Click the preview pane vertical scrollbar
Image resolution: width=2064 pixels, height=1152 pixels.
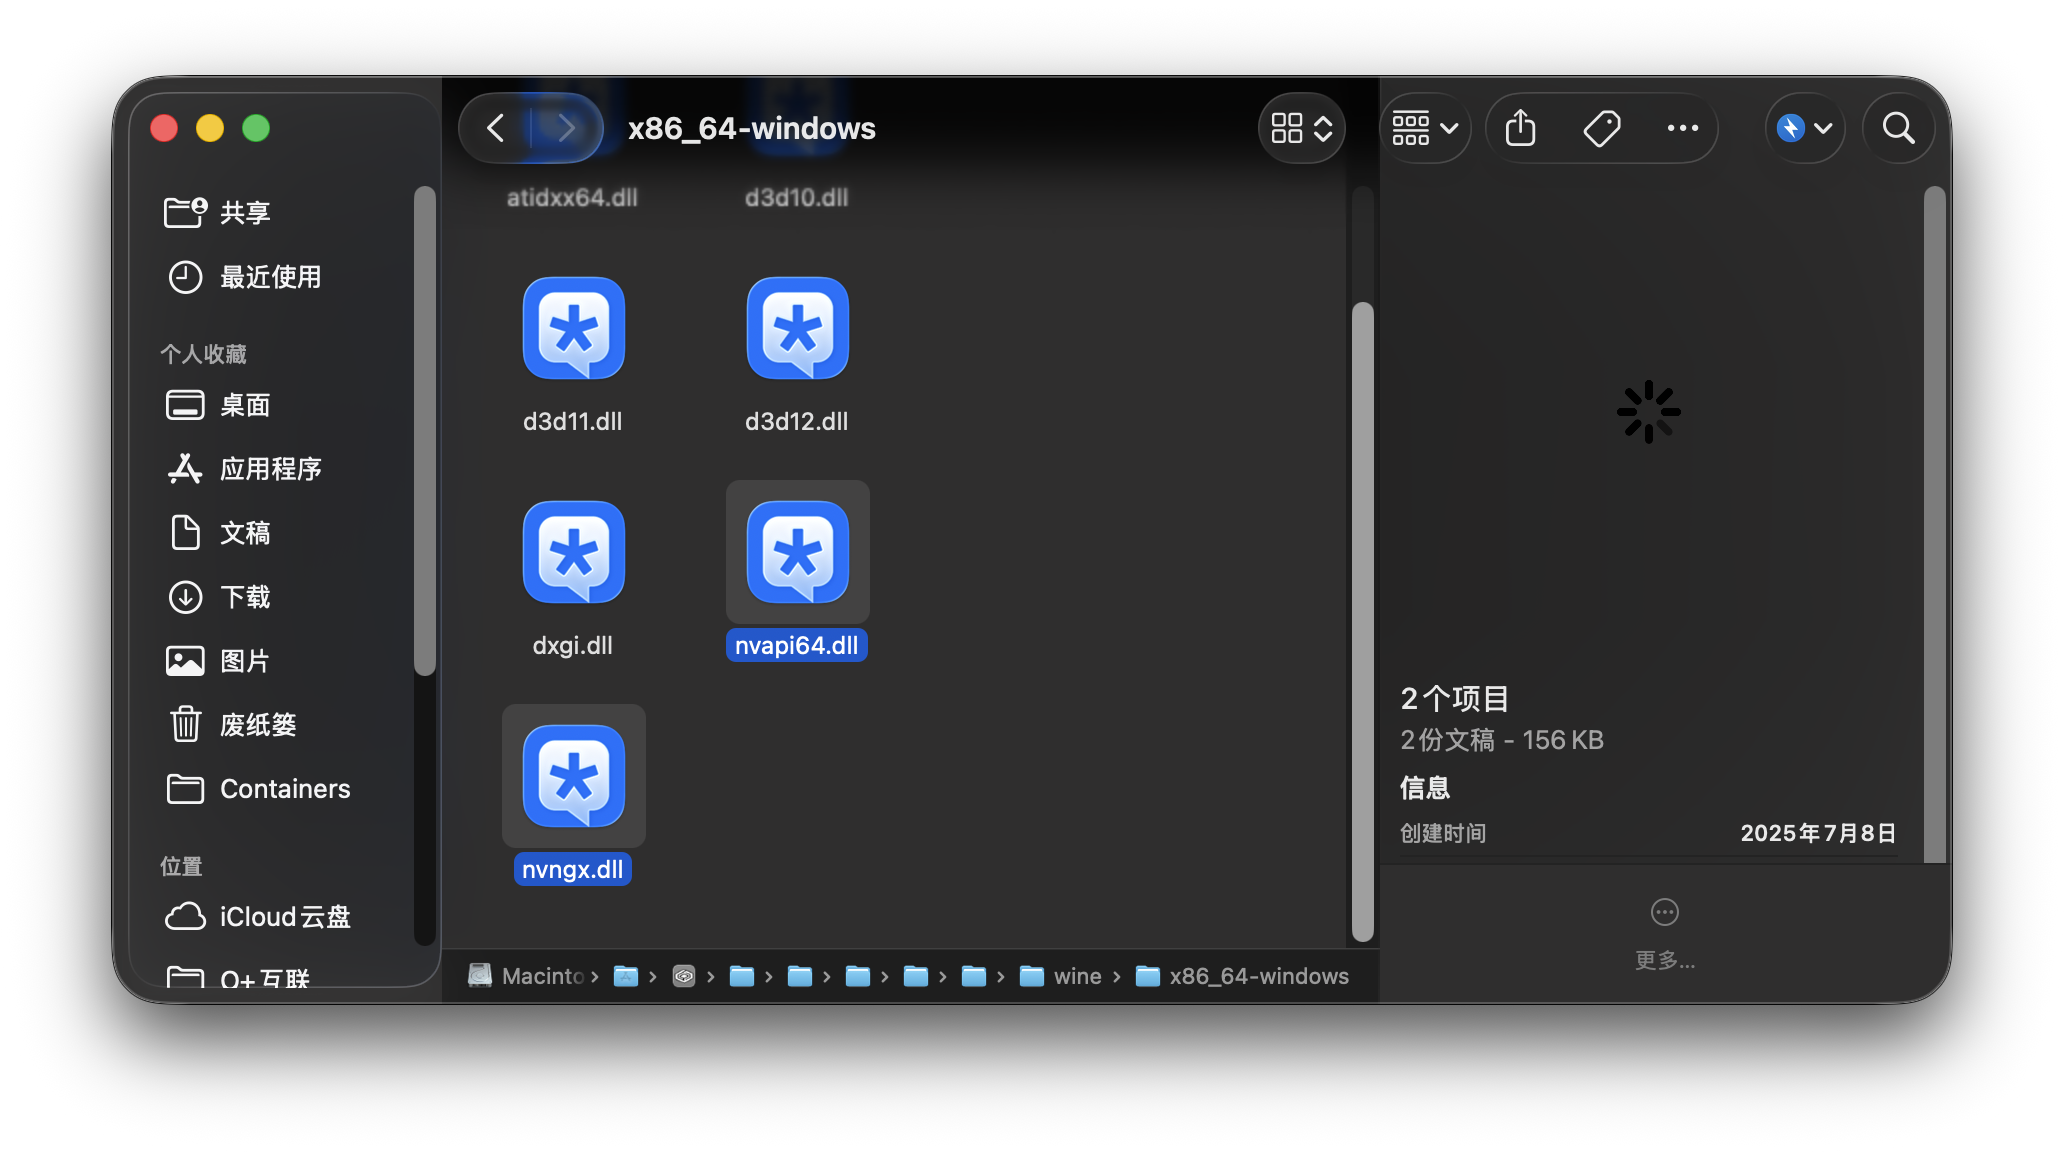tap(1936, 525)
